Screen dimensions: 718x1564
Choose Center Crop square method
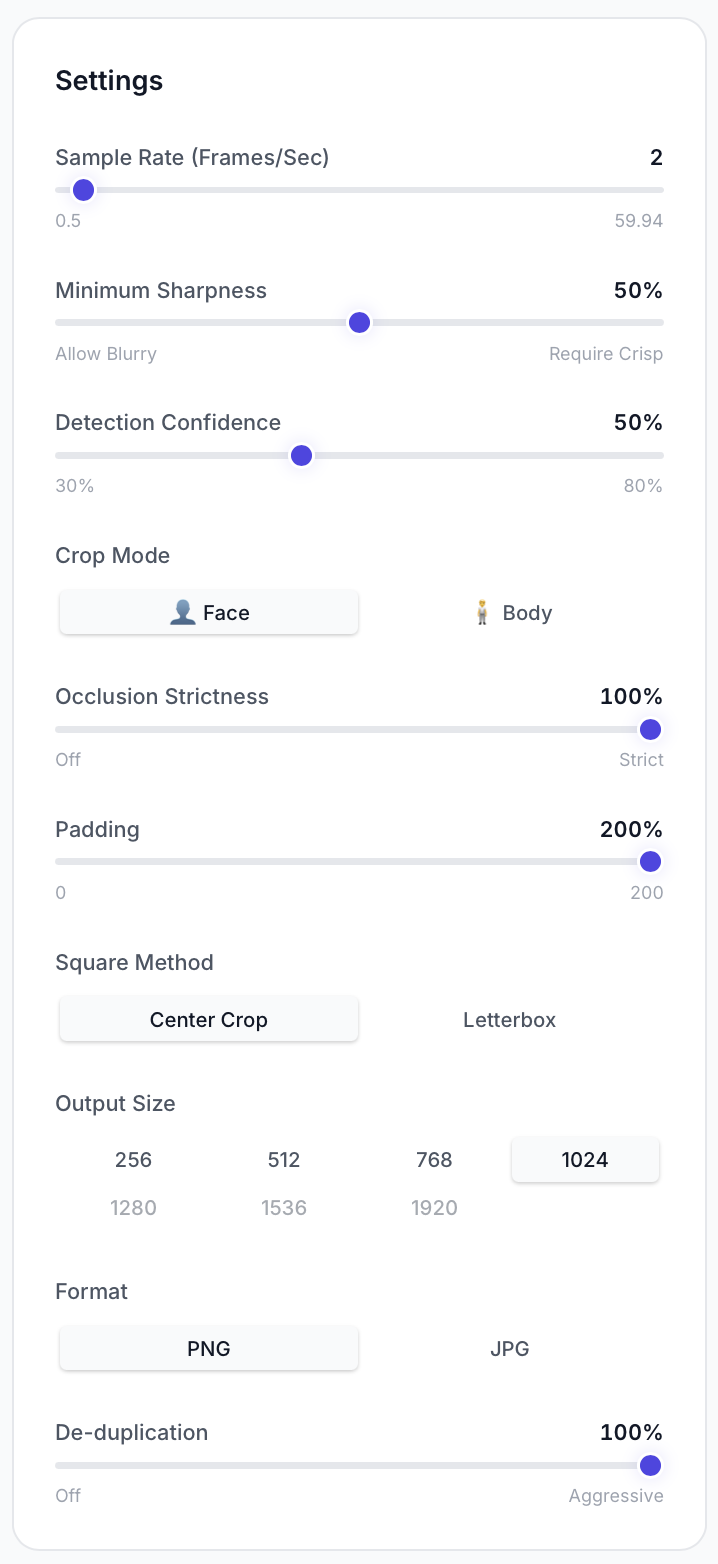[x=209, y=1020]
